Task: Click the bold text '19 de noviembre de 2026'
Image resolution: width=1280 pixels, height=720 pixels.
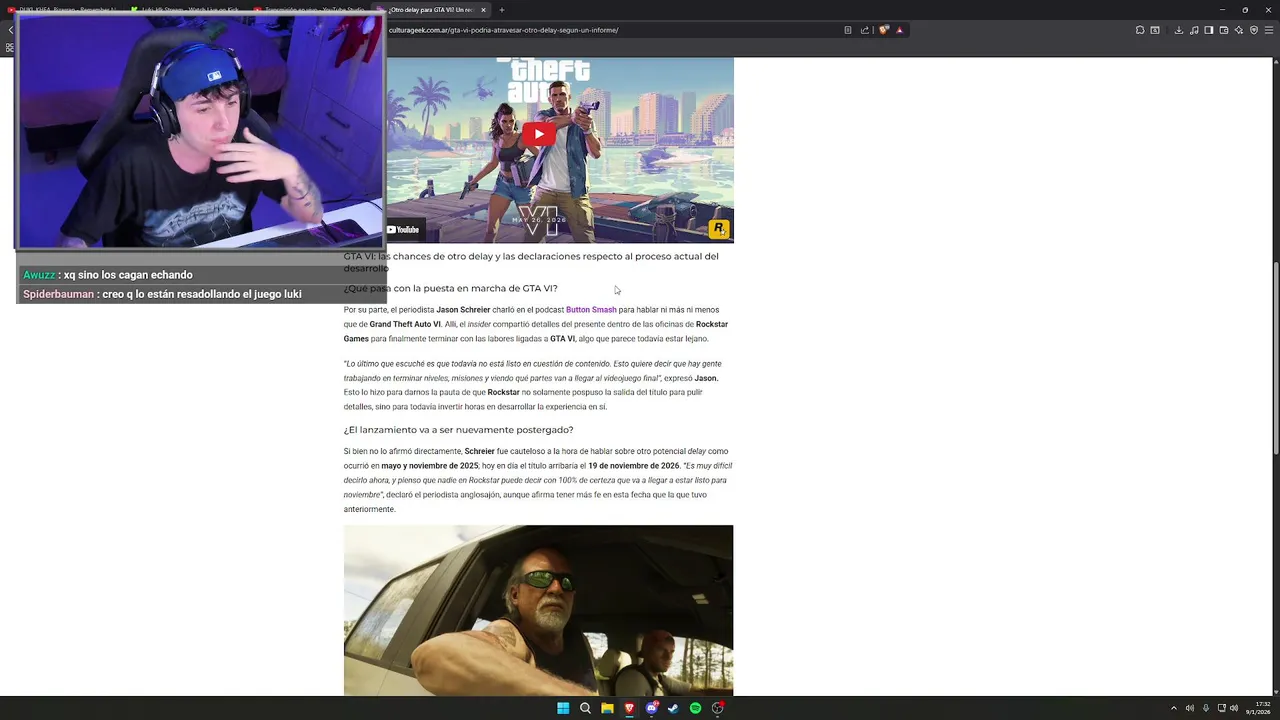Action: click(633, 466)
